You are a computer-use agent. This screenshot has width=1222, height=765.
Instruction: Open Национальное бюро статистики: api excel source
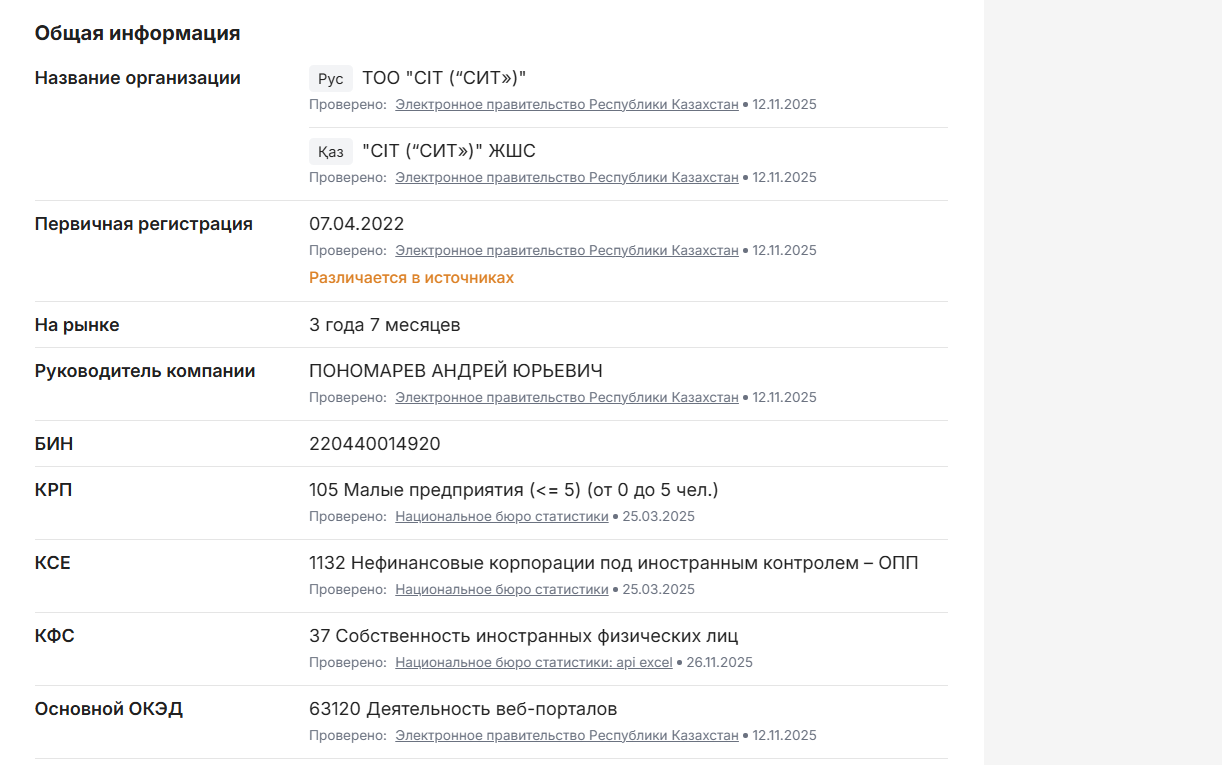click(x=533, y=662)
